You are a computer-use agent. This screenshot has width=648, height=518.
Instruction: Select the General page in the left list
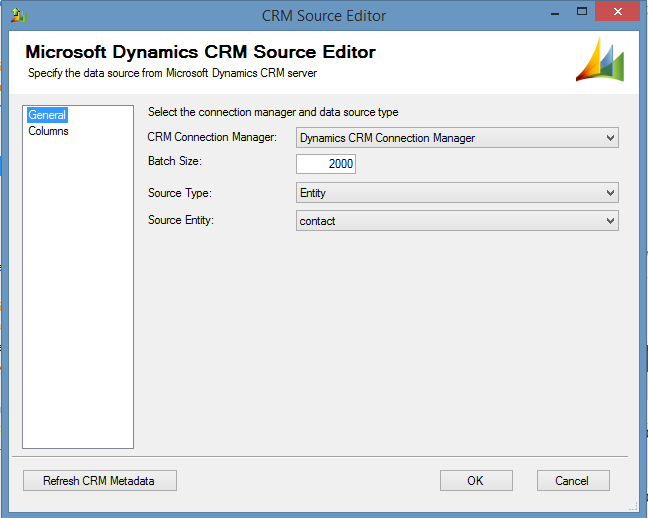pos(47,115)
